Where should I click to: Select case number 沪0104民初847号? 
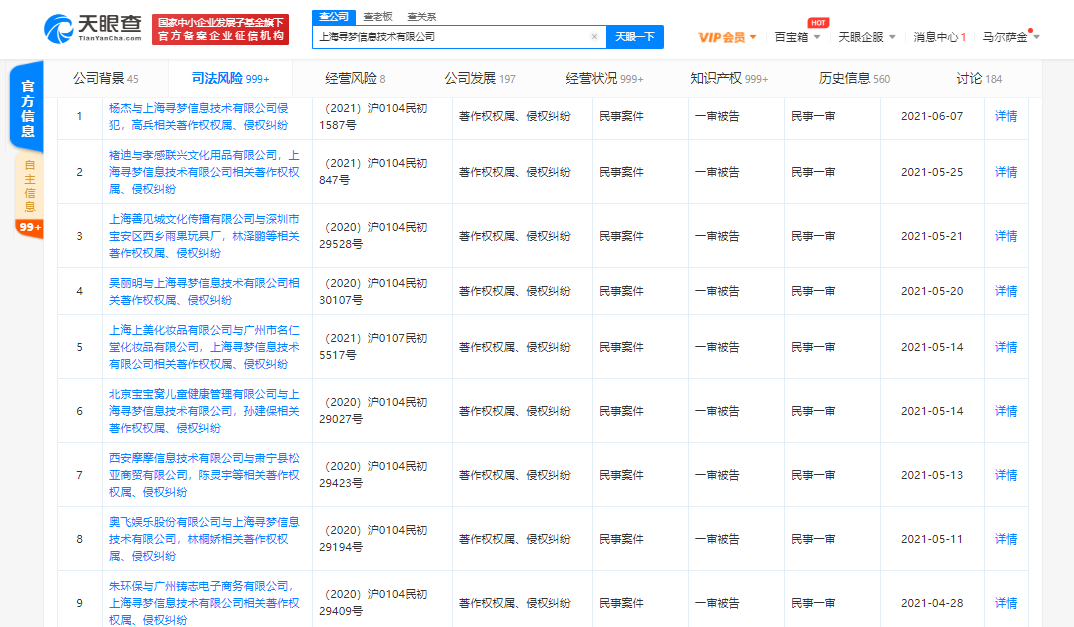pos(373,172)
